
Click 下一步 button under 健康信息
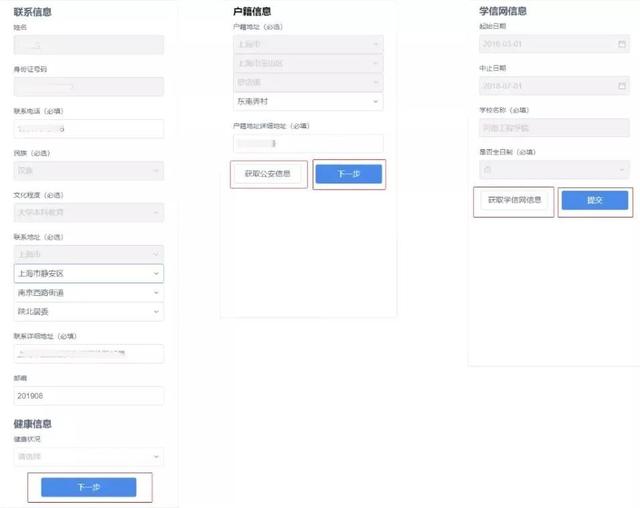89,487
